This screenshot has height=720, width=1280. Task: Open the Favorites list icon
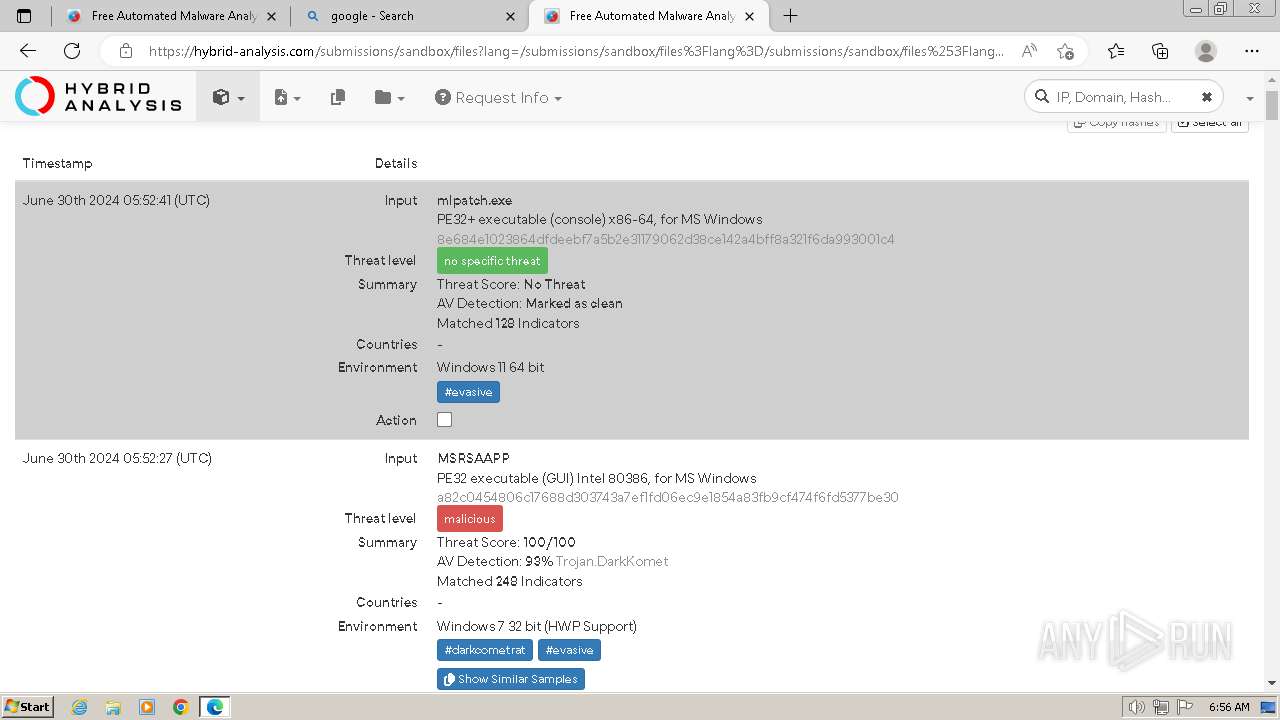tap(1116, 51)
